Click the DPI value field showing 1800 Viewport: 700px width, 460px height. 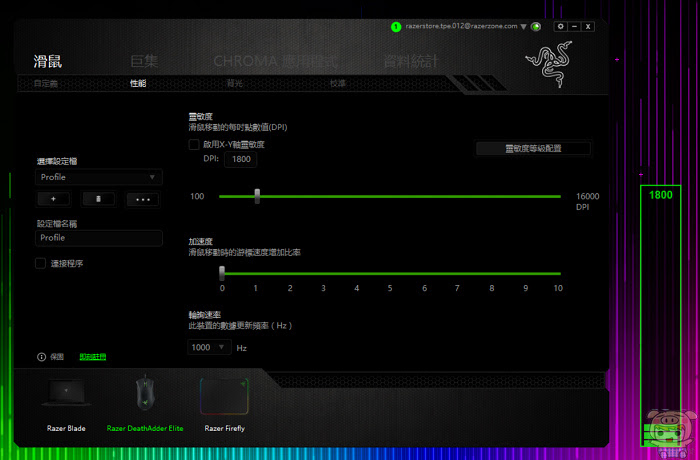click(241, 159)
